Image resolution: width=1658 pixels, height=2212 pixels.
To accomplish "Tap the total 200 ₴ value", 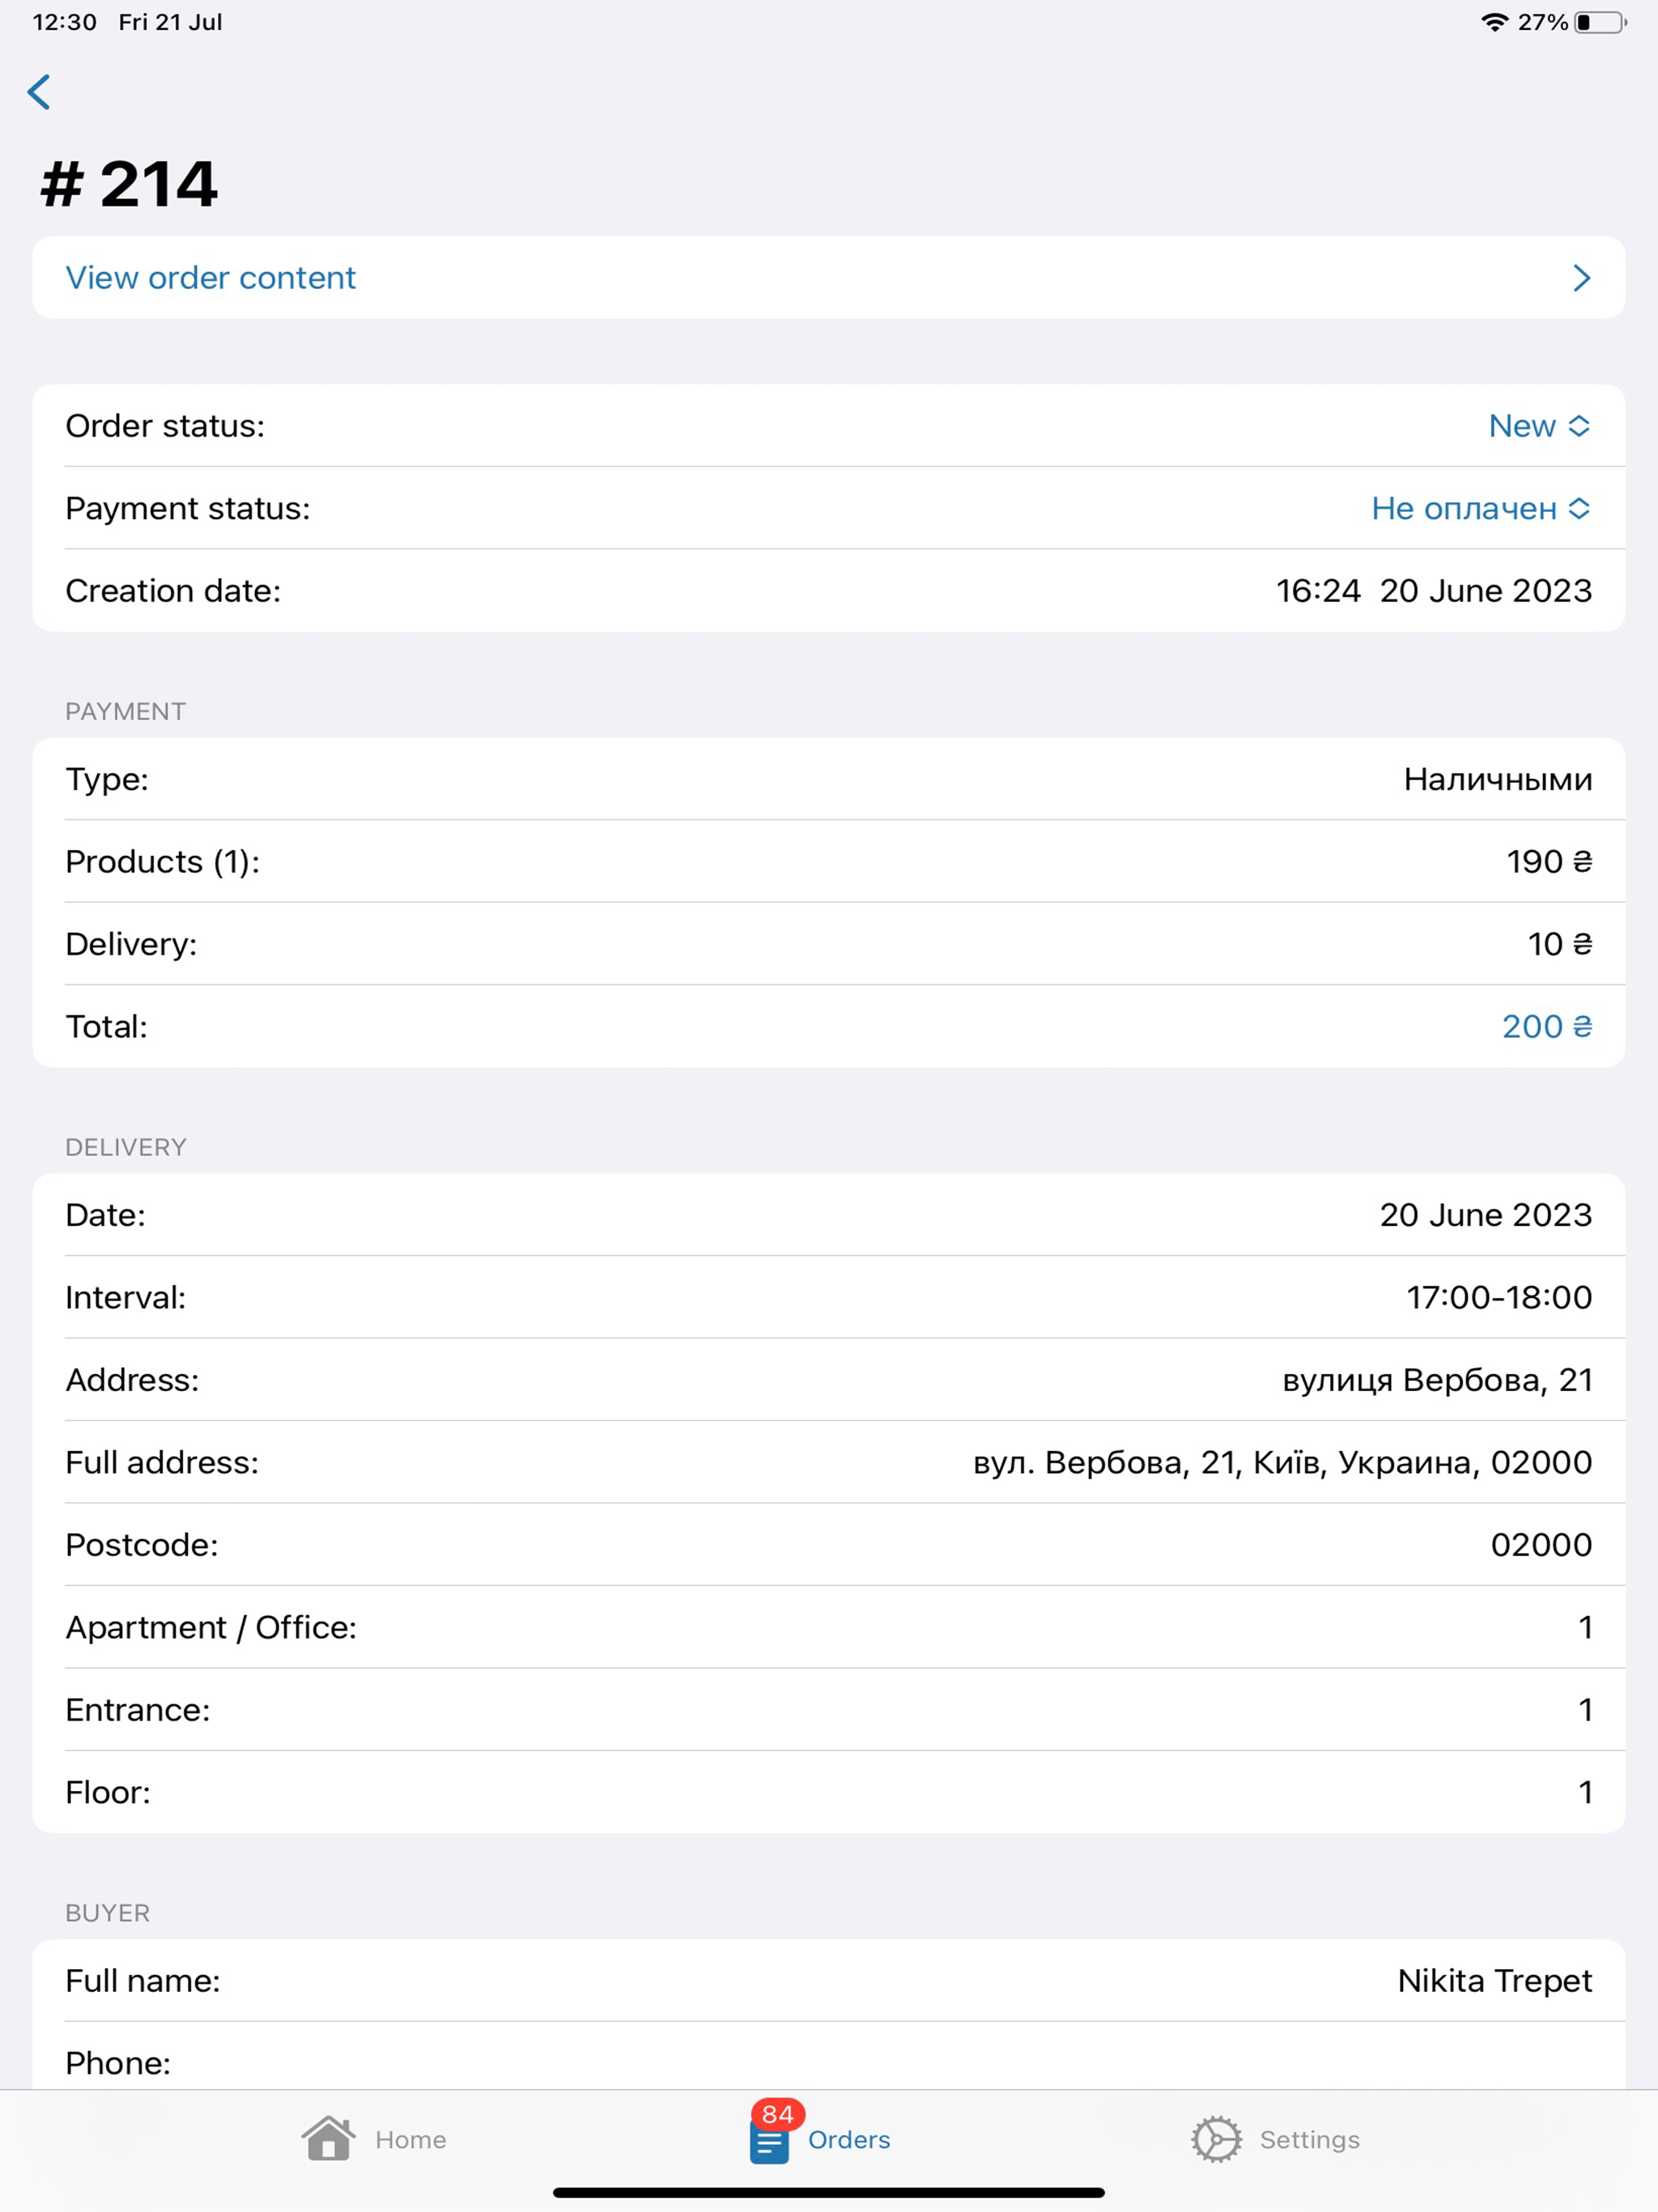I will point(1547,1026).
